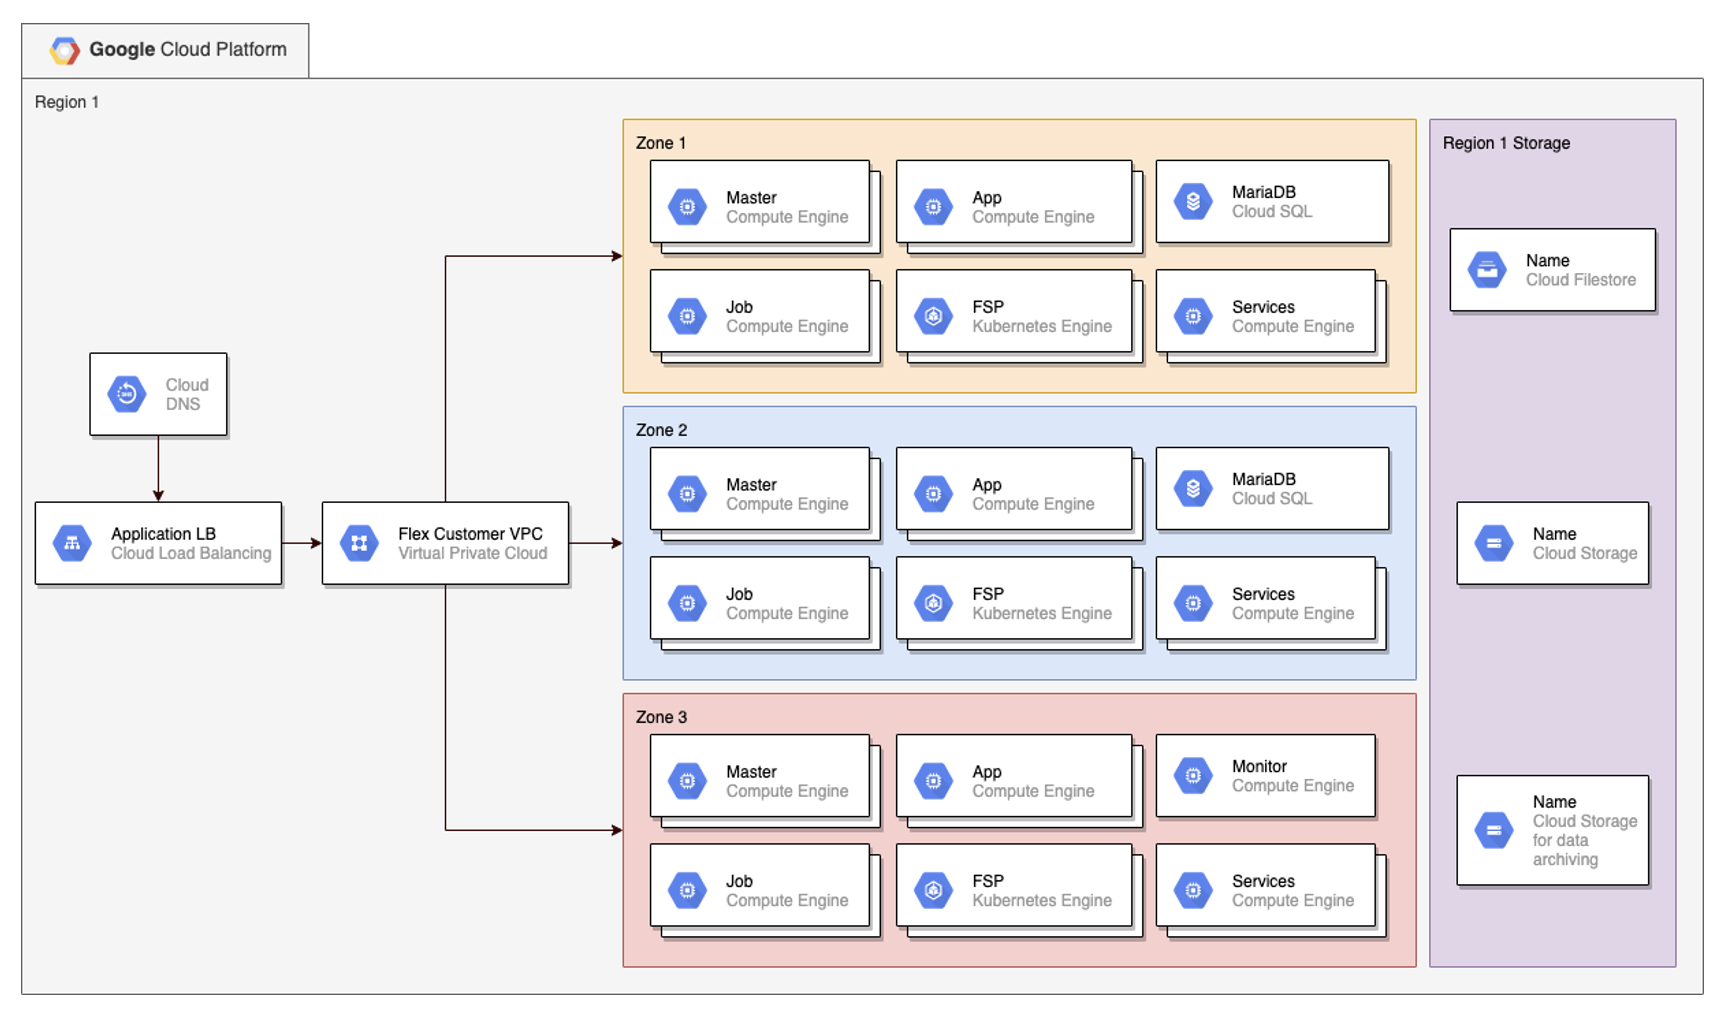The width and height of the screenshot is (1717, 1010).
Task: Click Zone 3 App card text
Action: click(1033, 781)
